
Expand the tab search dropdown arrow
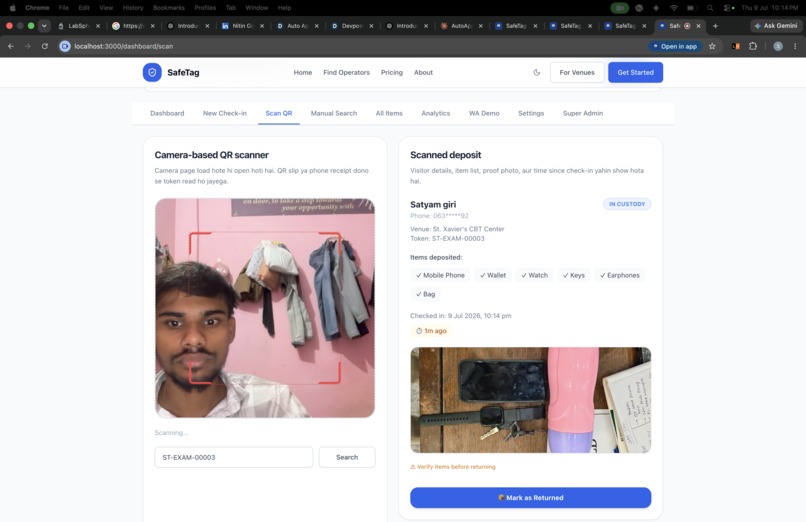click(x=44, y=26)
